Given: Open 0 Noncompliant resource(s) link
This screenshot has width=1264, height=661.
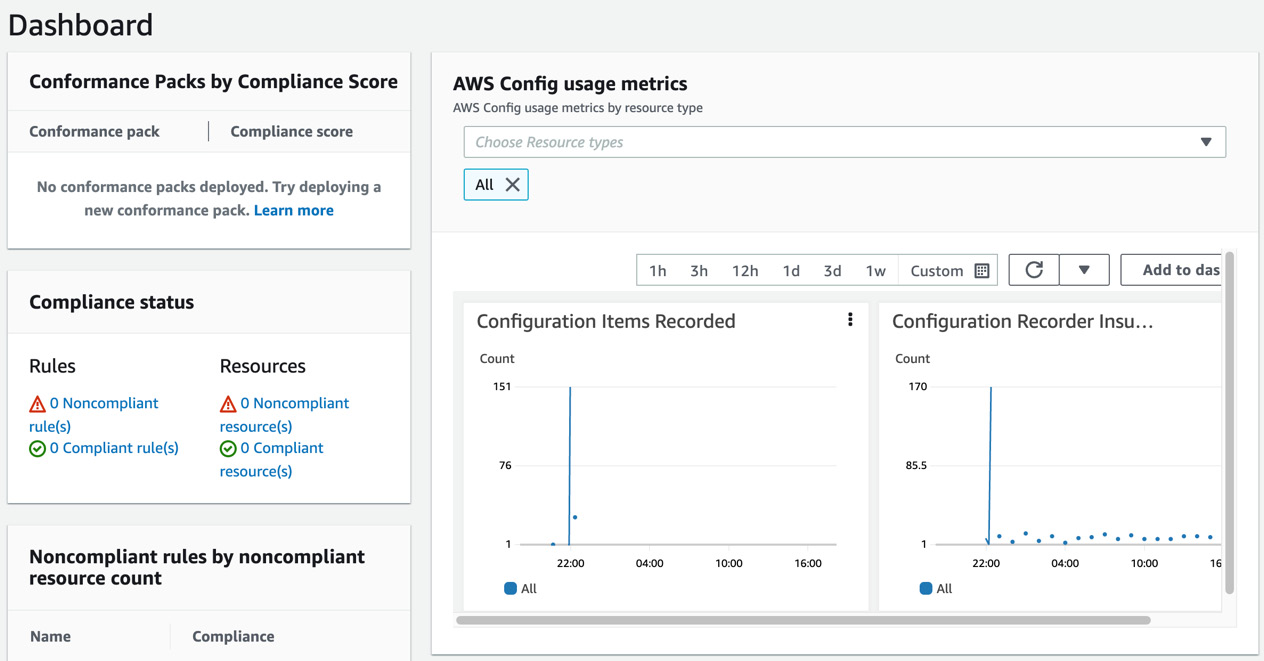Looking at the screenshot, I should pos(285,414).
